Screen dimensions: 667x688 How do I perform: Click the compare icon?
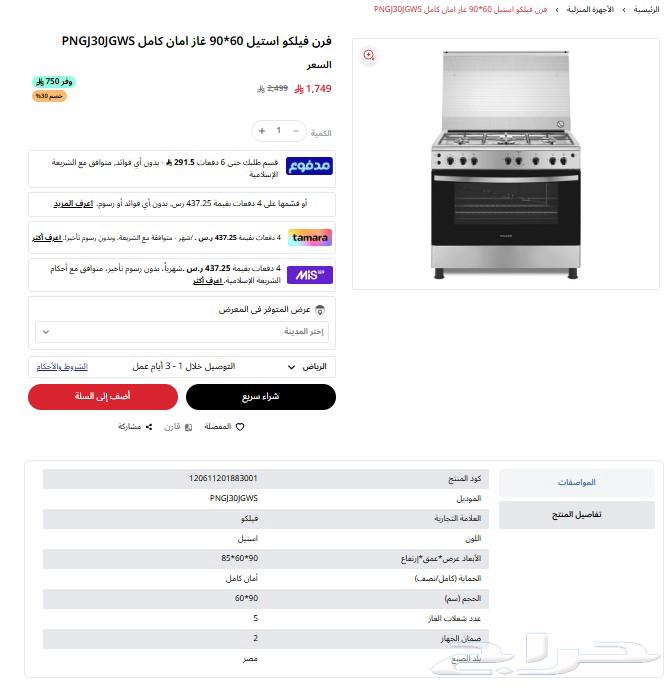(189, 427)
